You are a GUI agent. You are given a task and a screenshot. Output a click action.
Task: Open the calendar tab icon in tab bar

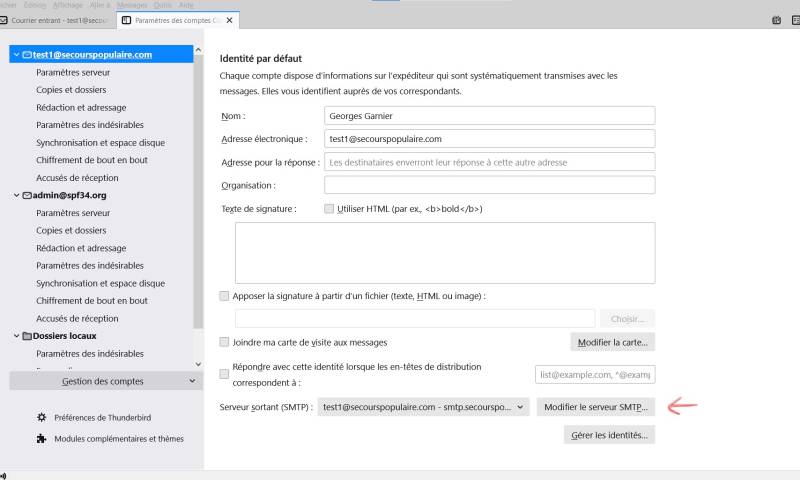[x=776, y=20]
